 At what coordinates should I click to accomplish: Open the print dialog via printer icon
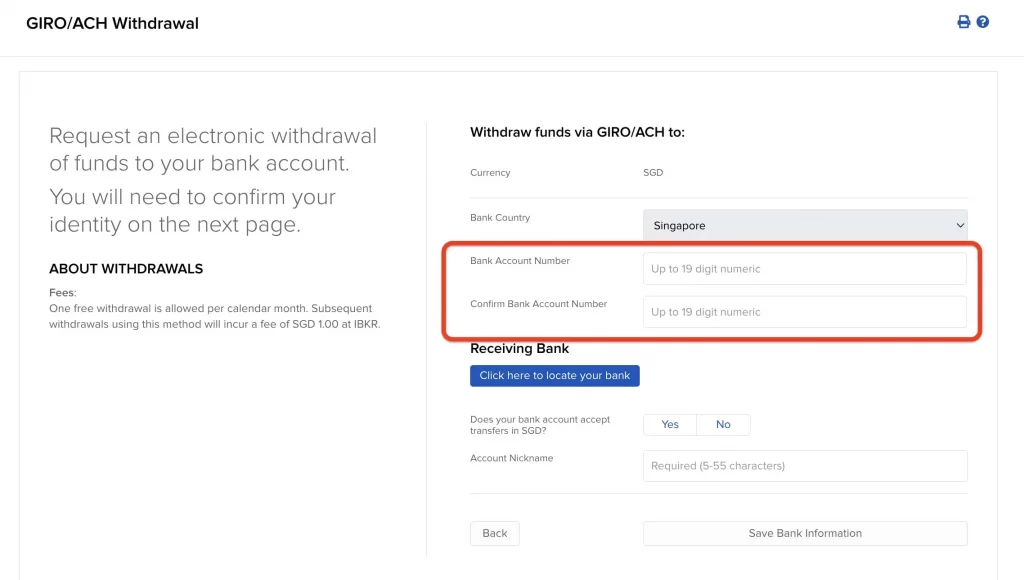pos(963,21)
